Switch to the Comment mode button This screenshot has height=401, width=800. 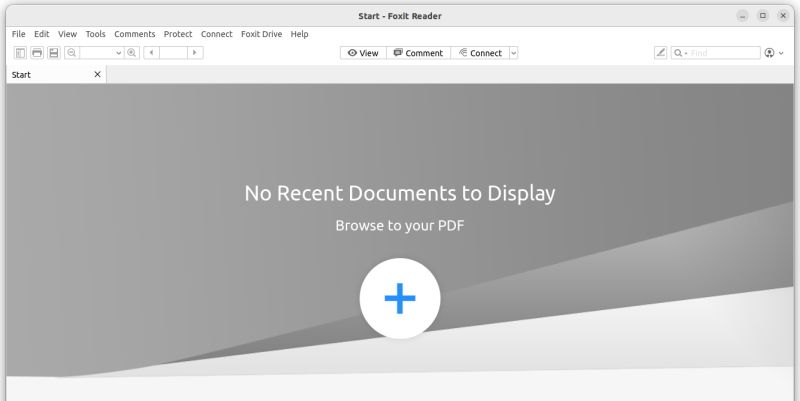[x=418, y=53]
